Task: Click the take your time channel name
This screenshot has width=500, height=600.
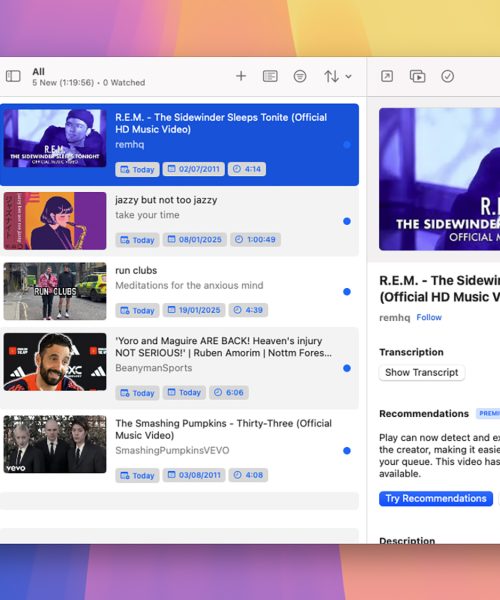Action: (147, 215)
